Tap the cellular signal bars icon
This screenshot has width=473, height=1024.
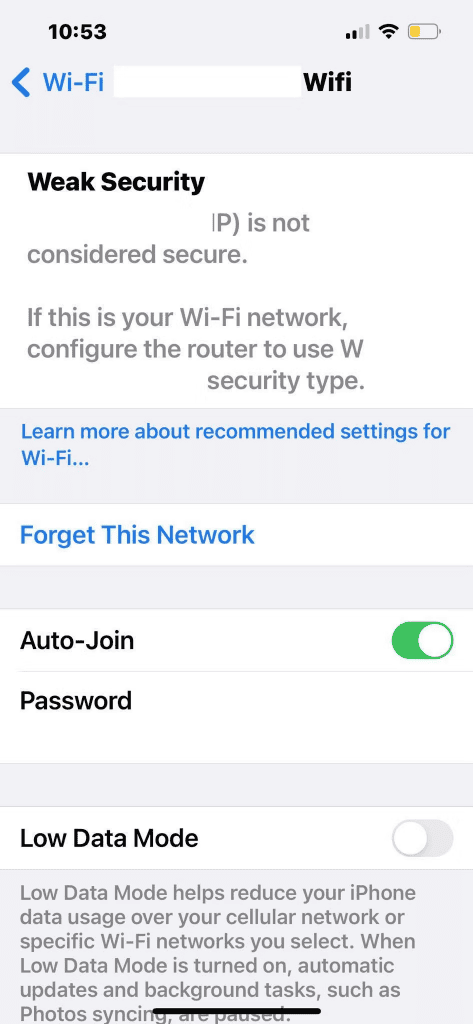pos(357,31)
